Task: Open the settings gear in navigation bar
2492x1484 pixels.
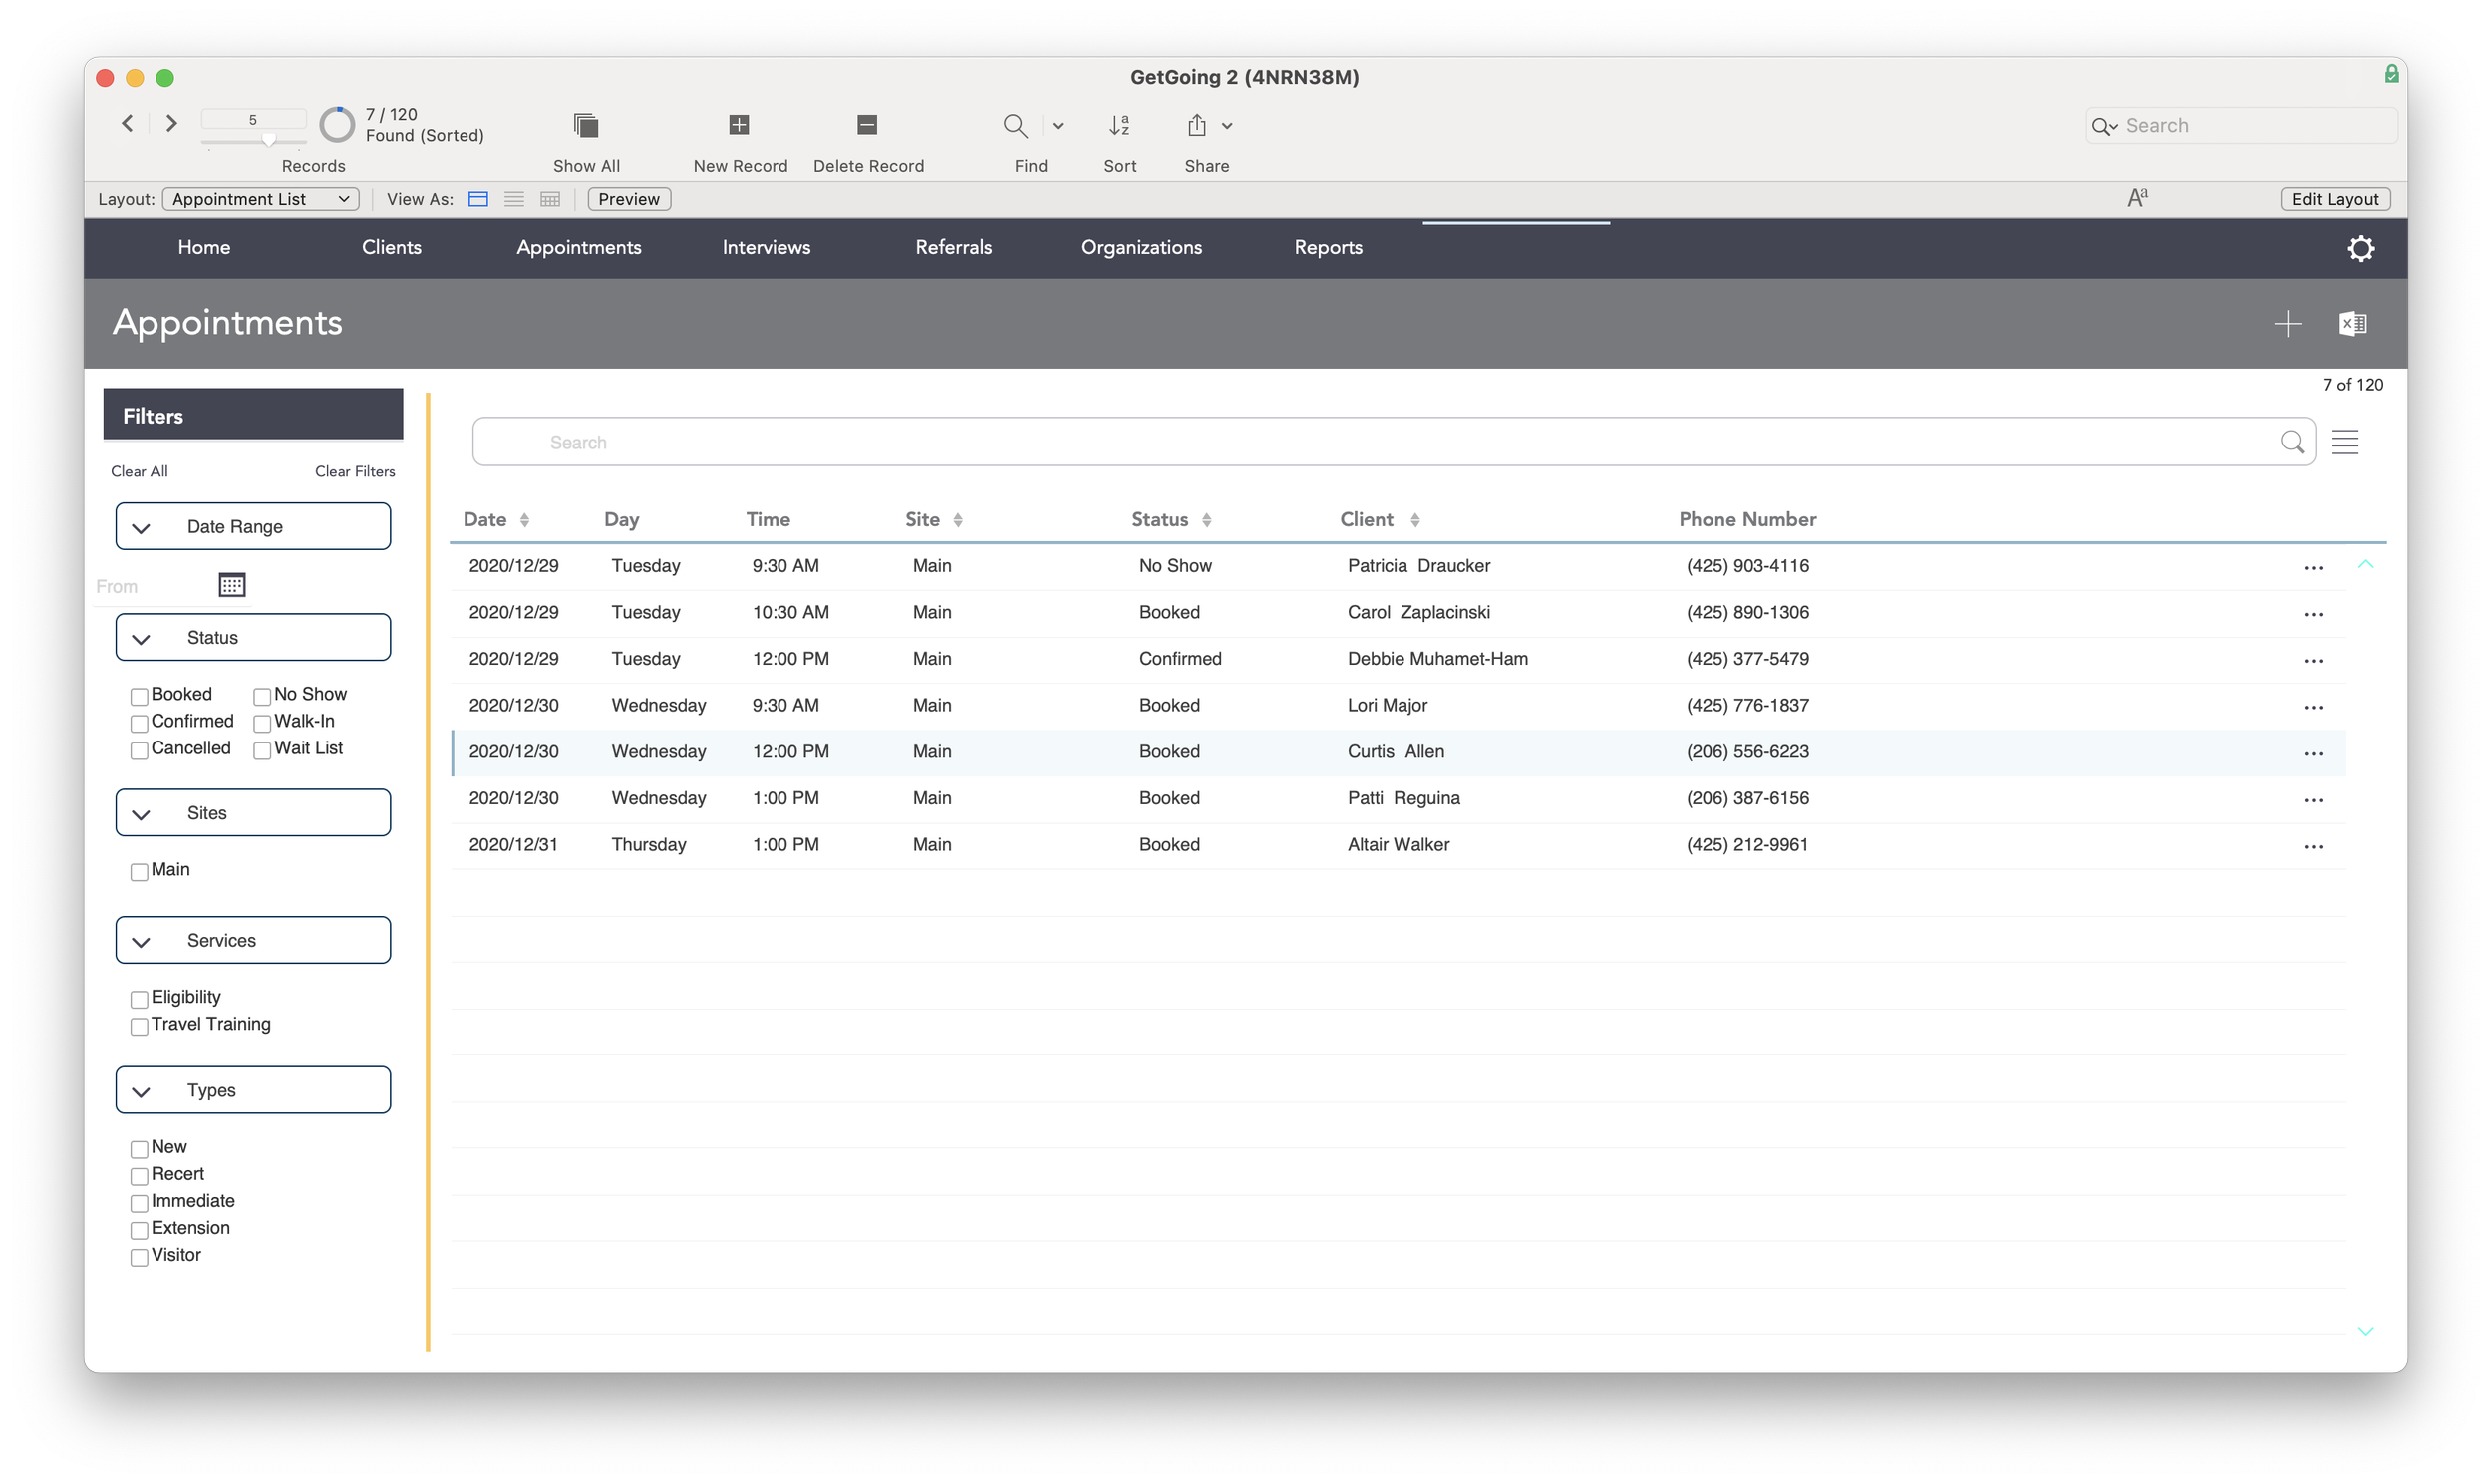Action: 2361,248
